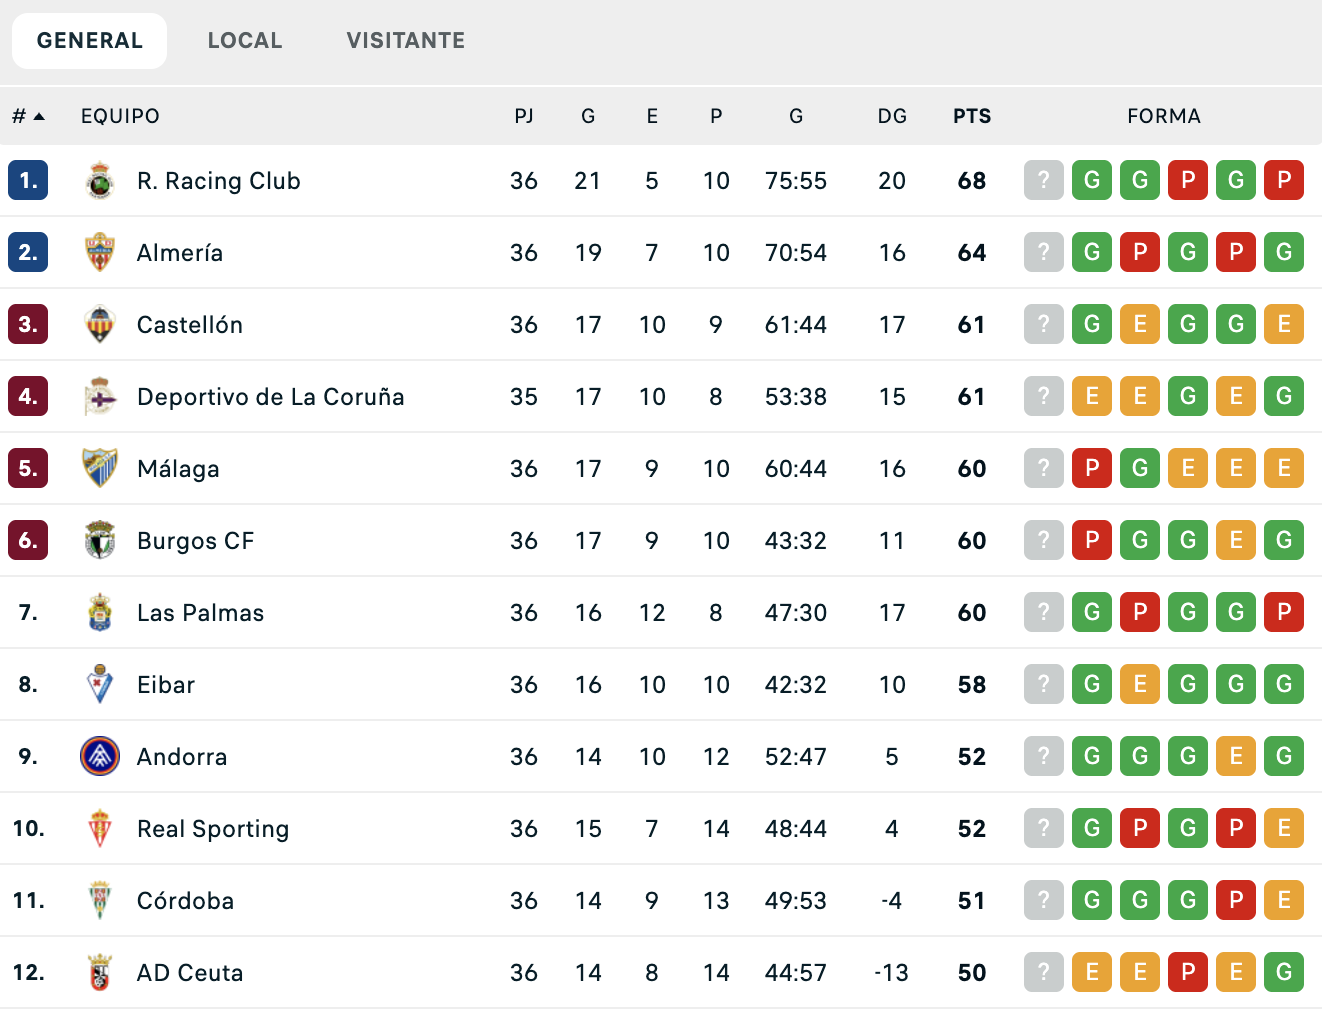Click the AD Ceuta team name
This screenshot has width=1322, height=1010.
[x=190, y=972]
